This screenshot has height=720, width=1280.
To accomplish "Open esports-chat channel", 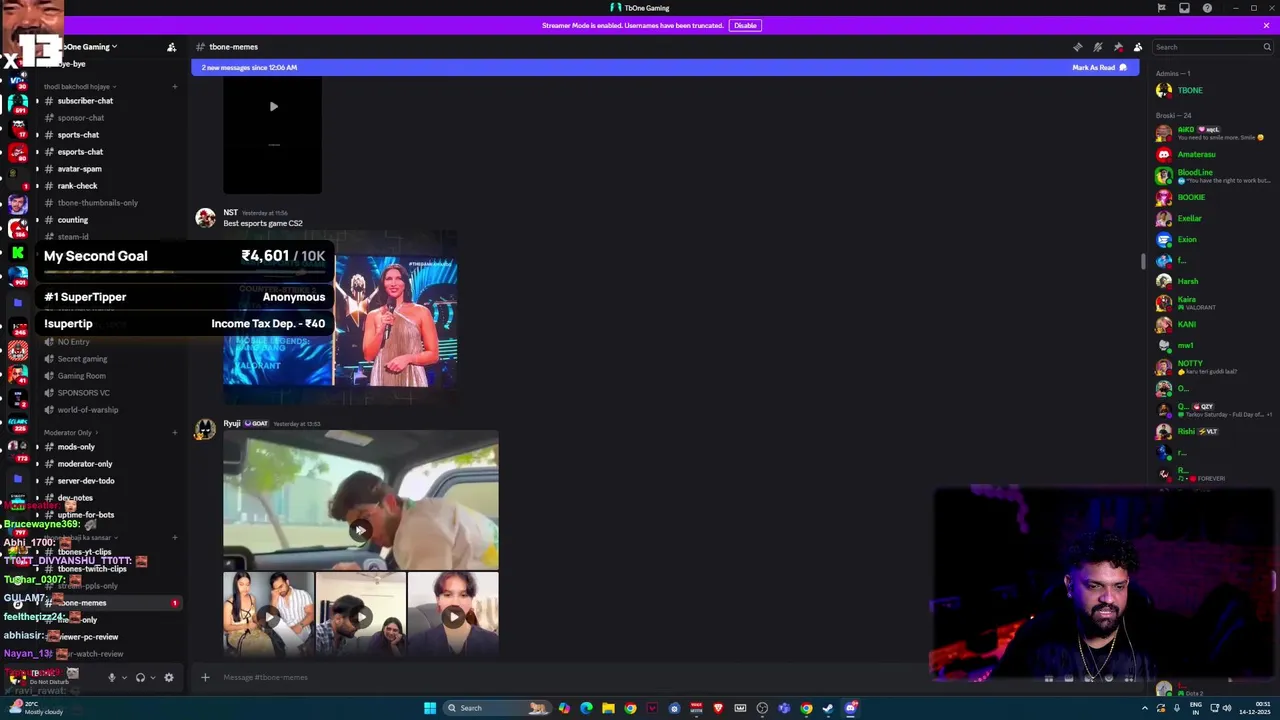I will tap(80, 152).
